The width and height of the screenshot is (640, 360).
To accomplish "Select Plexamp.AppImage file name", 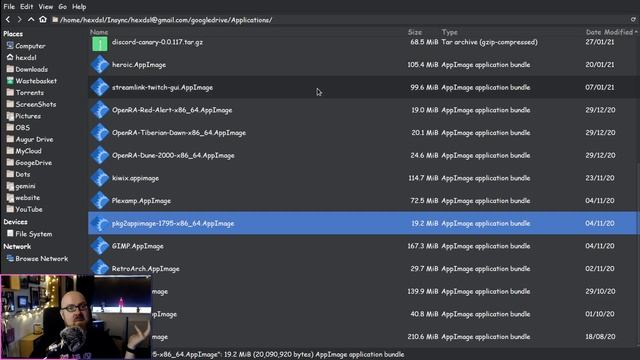I will (141, 201).
